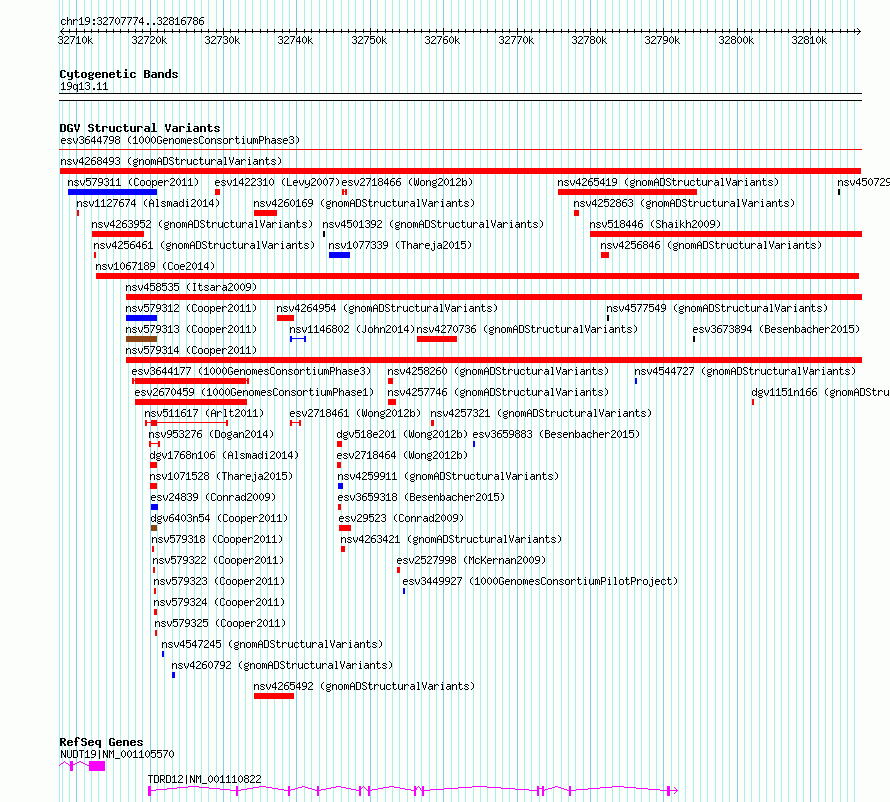Open nsv4252863 gnomAD variant
890x802 pixels.
(684, 203)
